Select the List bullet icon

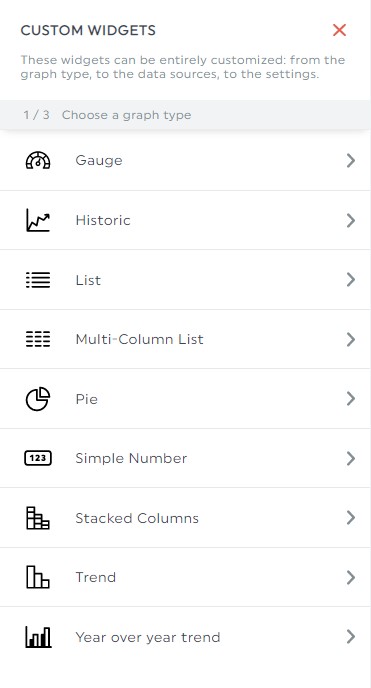[38, 280]
